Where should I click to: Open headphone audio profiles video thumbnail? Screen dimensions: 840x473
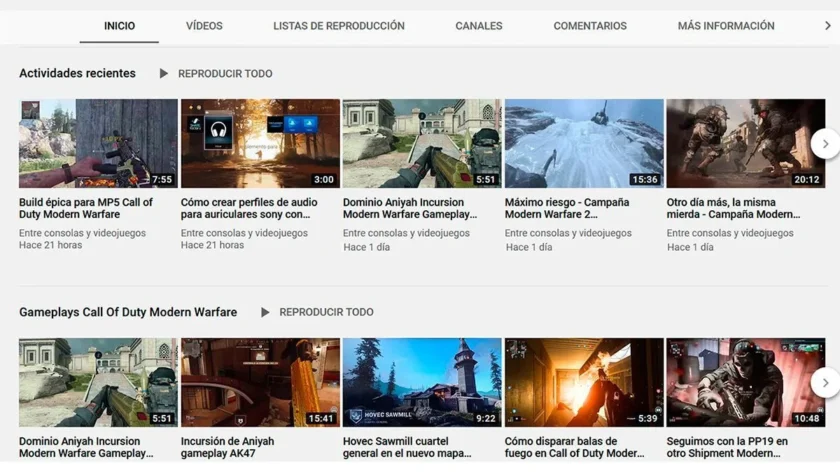[x=260, y=143]
